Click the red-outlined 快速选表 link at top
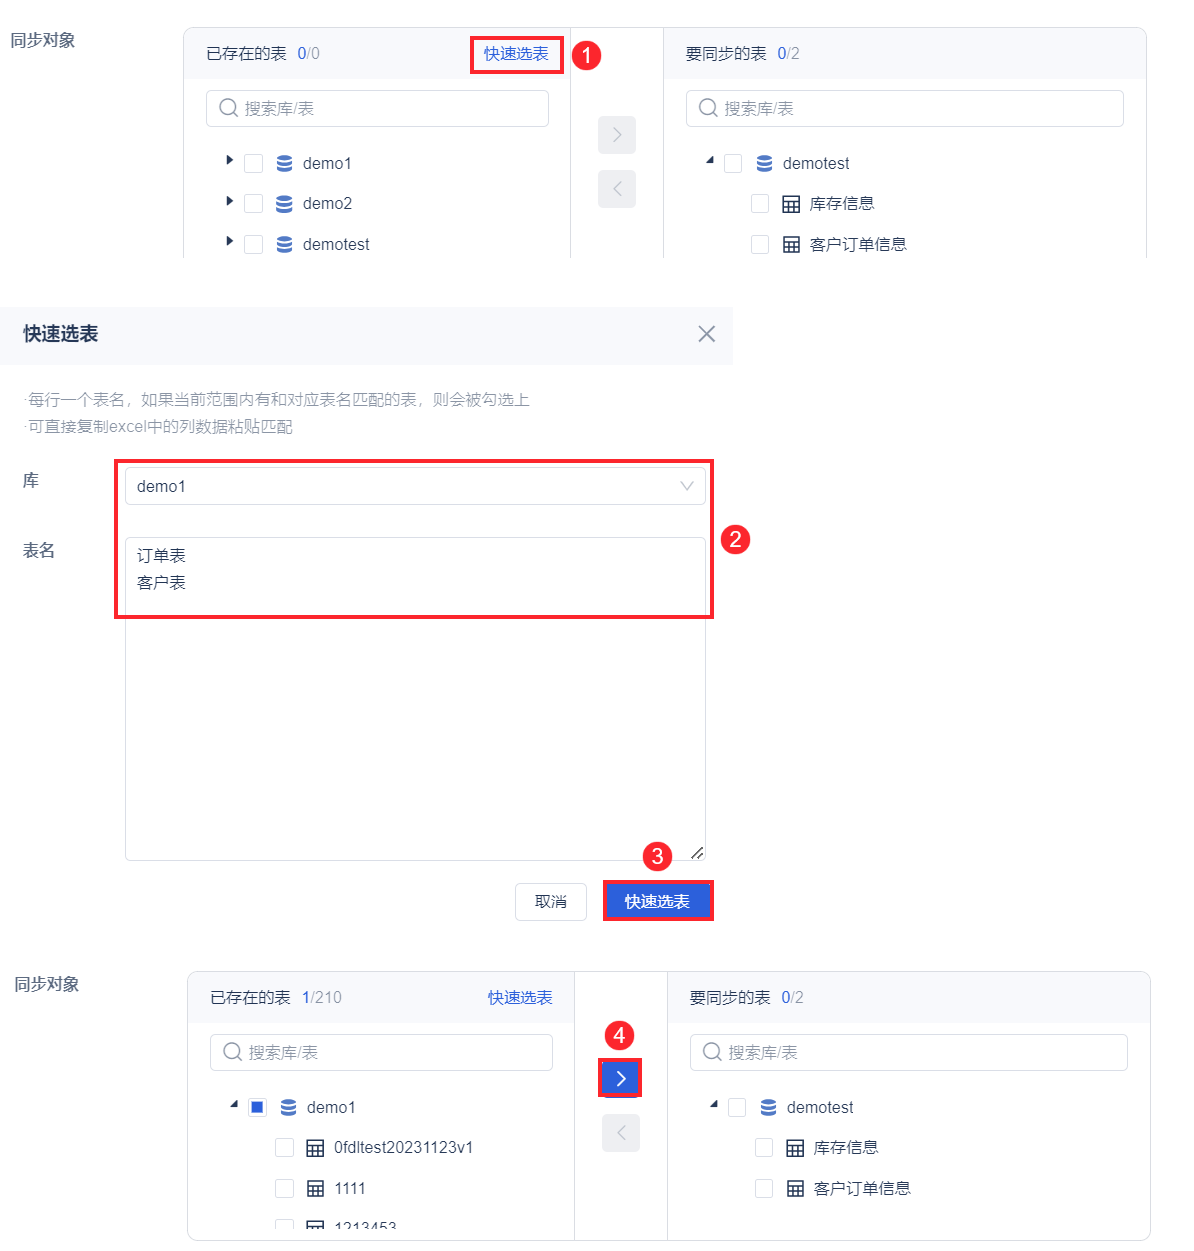Screen dimensions: 1194x1251 coord(516,54)
